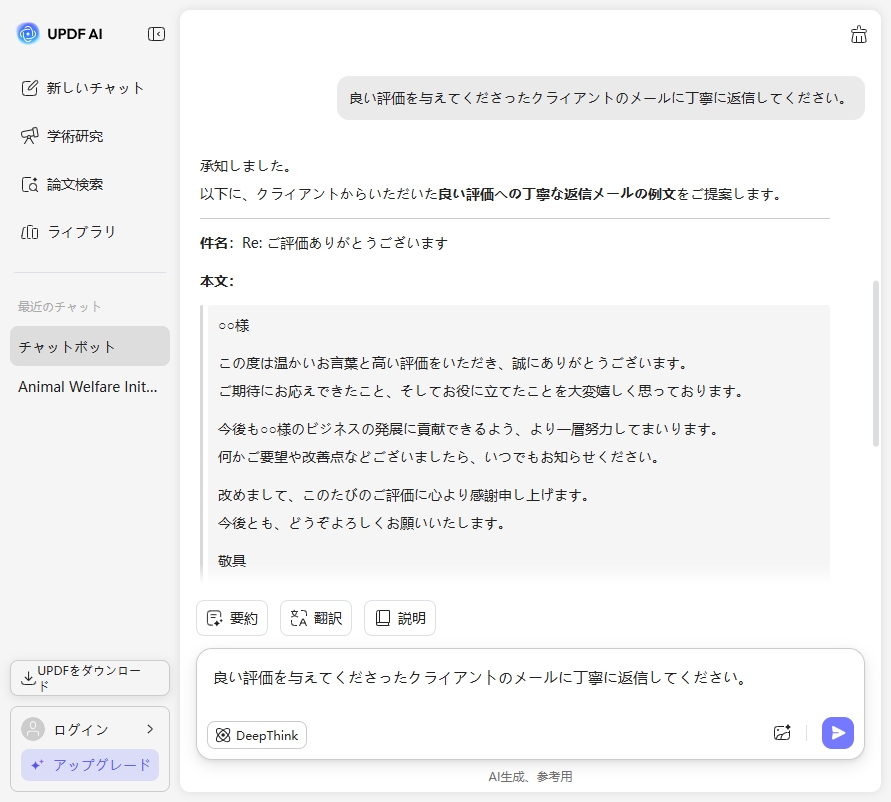Attach an image with the picture icon
Viewport: 891px width, 802px height.
pos(782,733)
